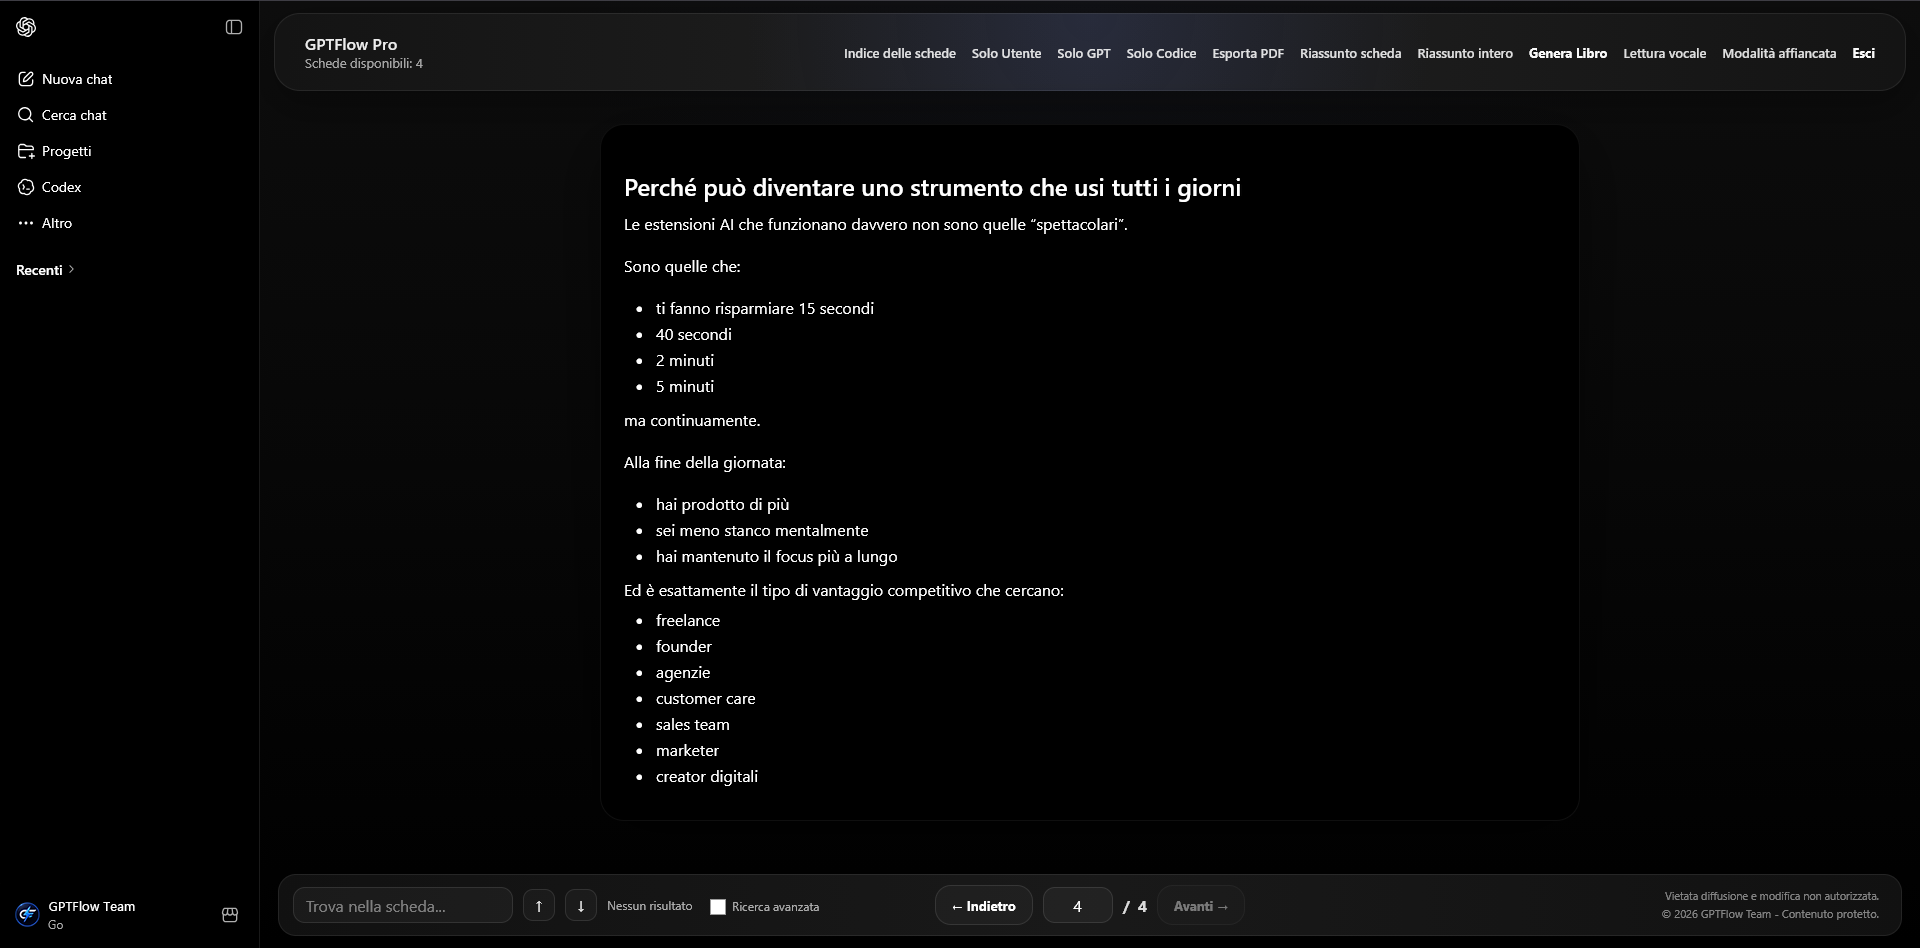Image resolution: width=1920 pixels, height=948 pixels.
Task: Open Modalità affiancata
Action: [1779, 53]
